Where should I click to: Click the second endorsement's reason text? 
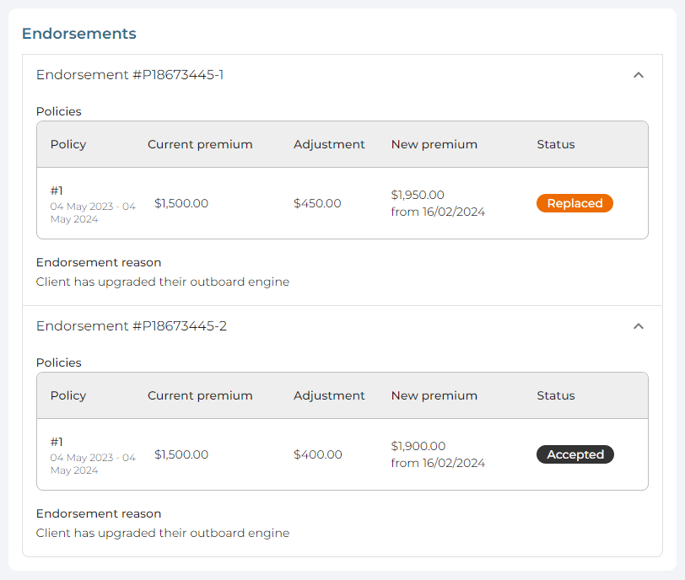click(162, 533)
